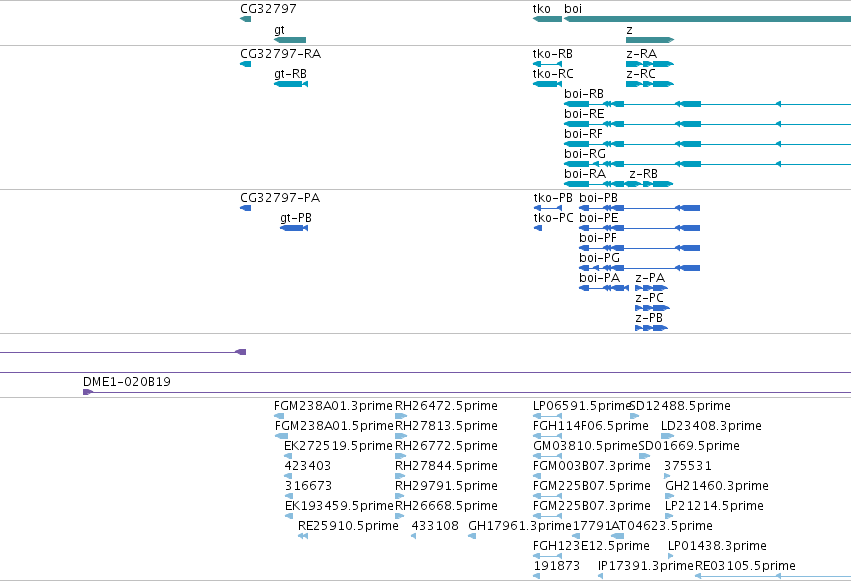Select EST RH27813.5prime
The image size is (851, 581).
[401, 436]
